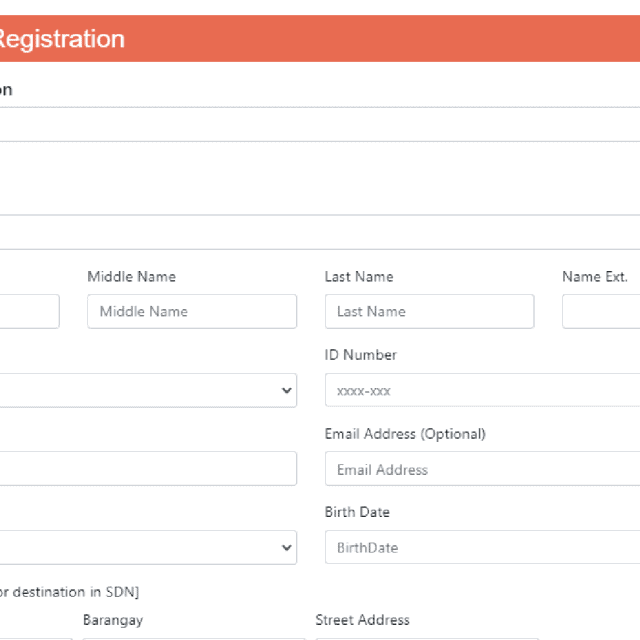Select the Email Address input field
The width and height of the screenshot is (640, 640).
482,469
